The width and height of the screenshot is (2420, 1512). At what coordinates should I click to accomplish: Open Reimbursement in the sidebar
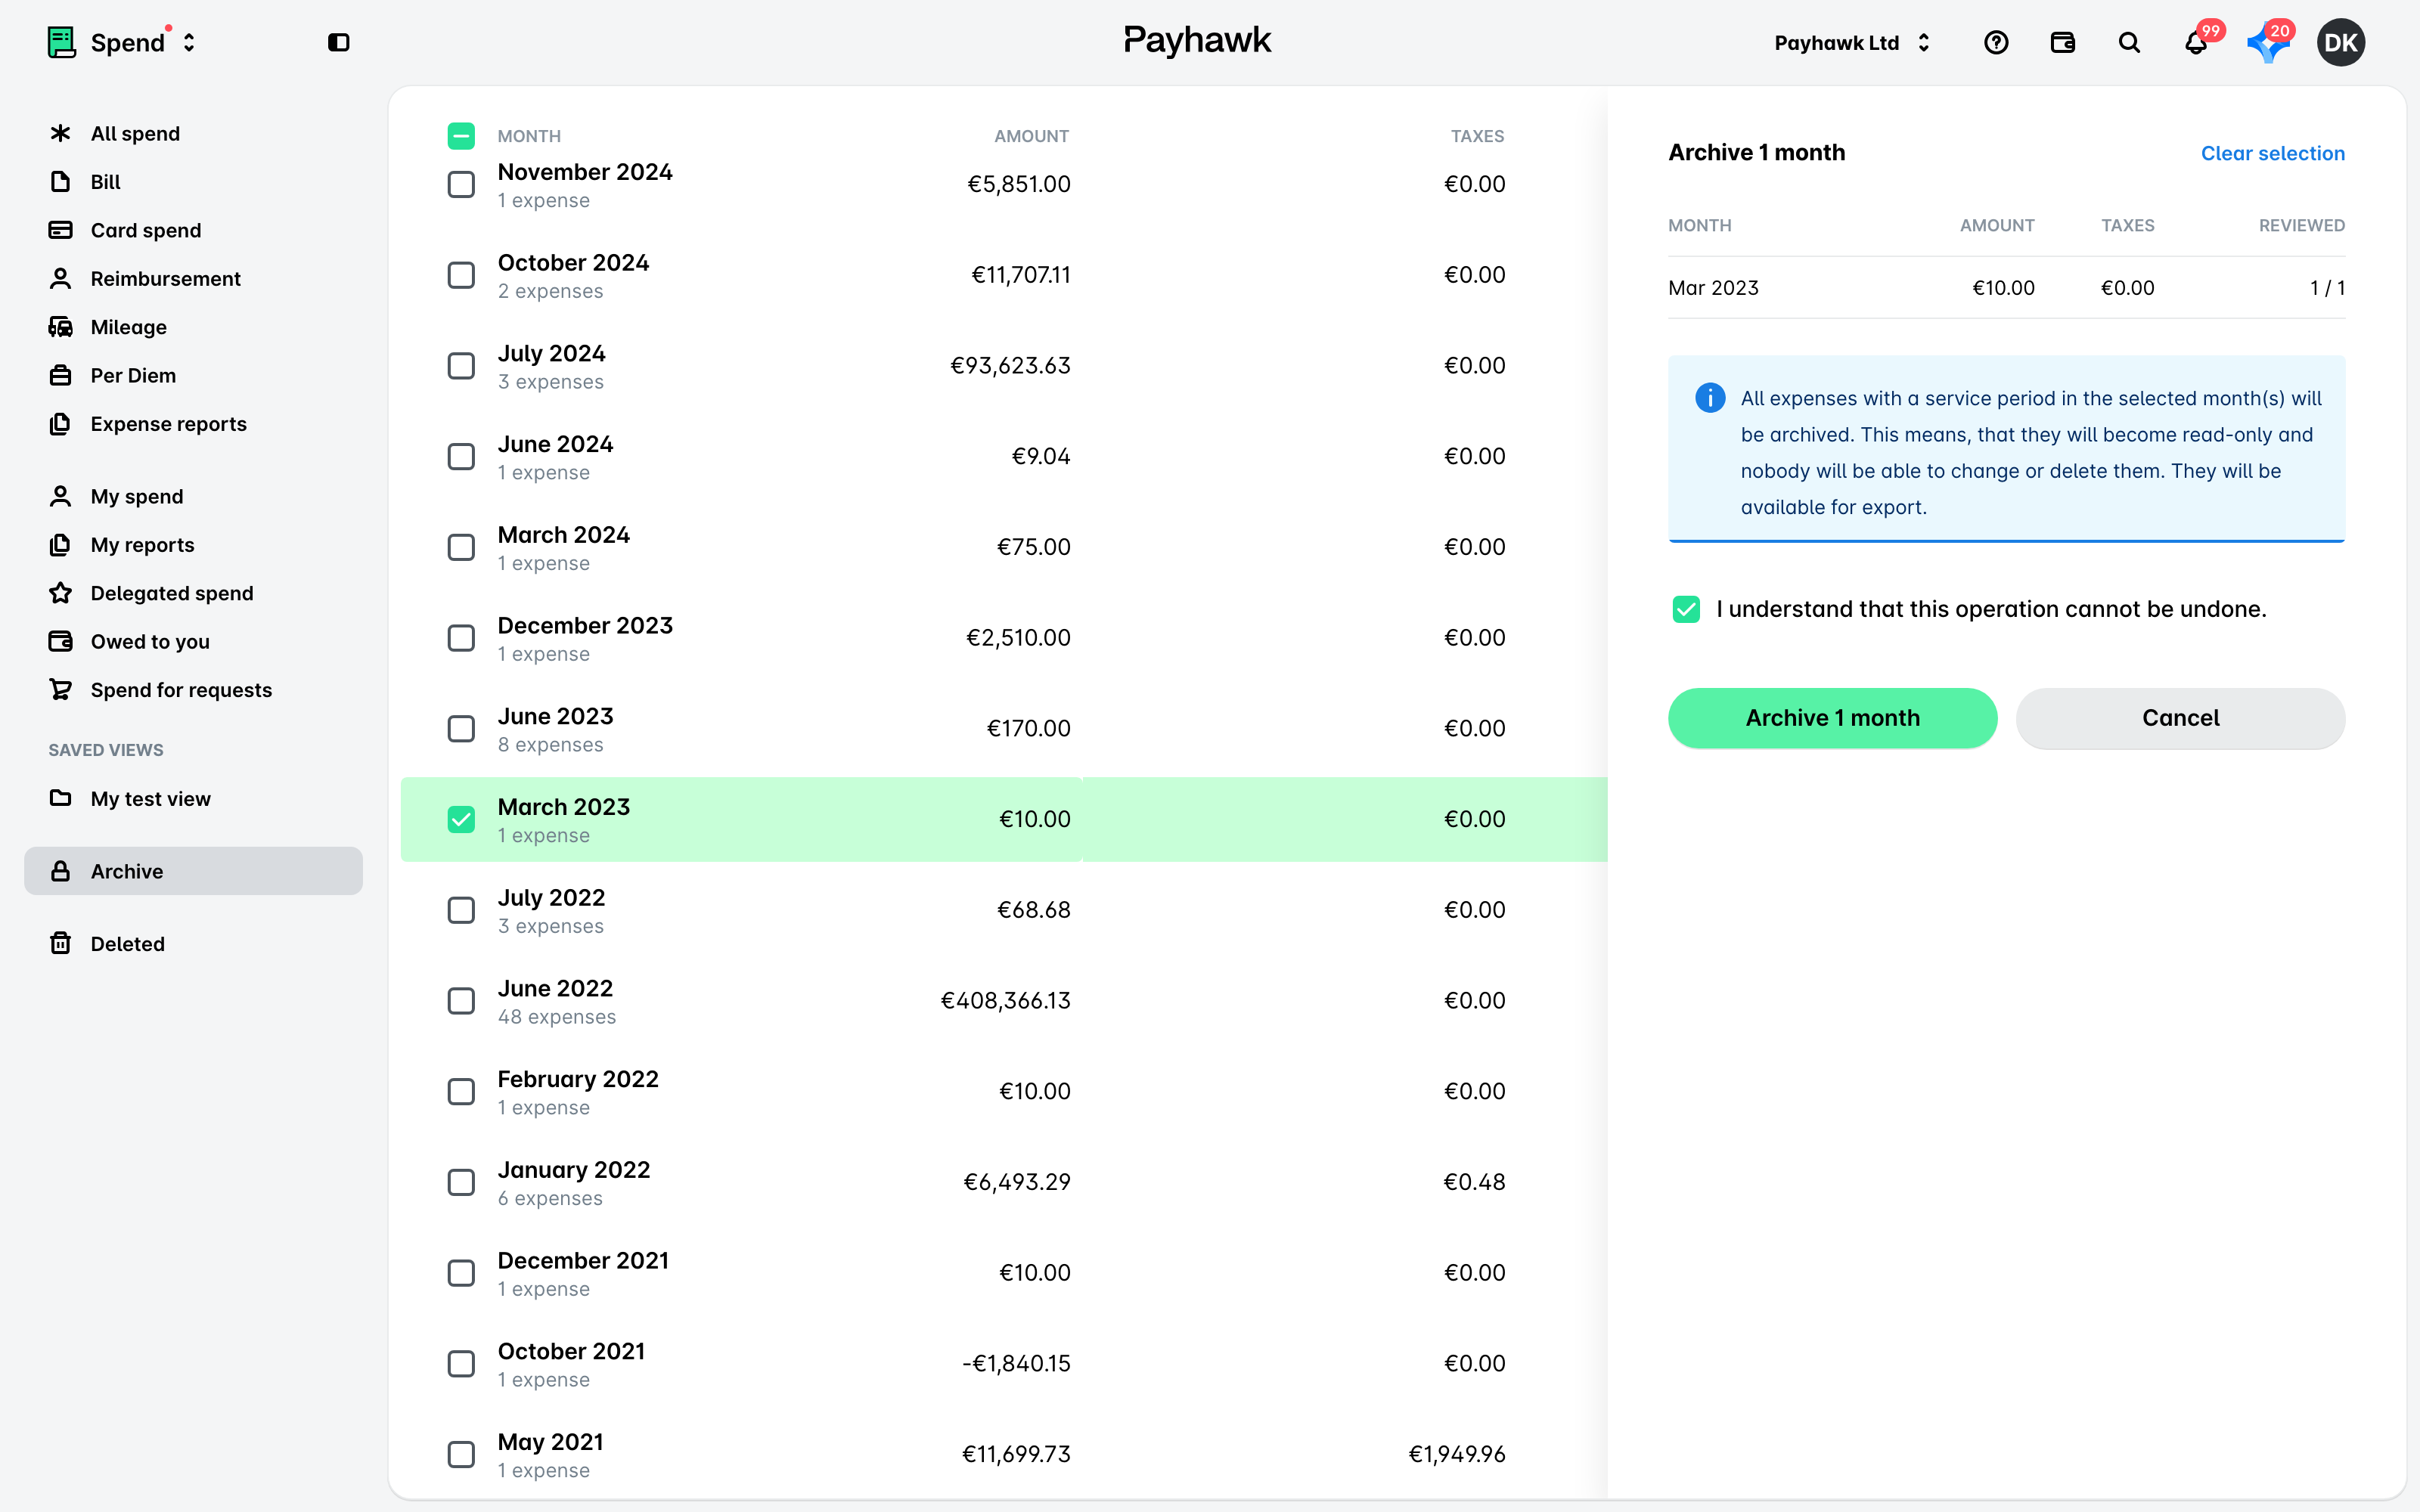pyautogui.click(x=193, y=279)
